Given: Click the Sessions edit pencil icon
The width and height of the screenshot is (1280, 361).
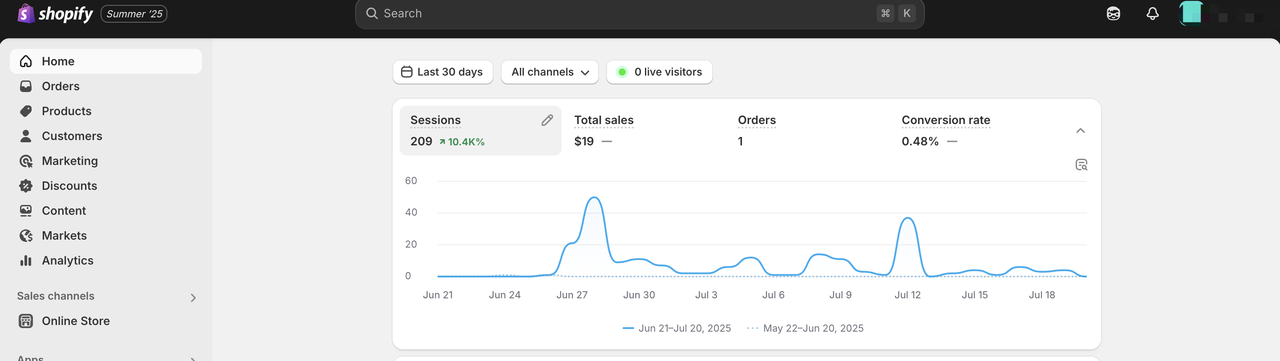Looking at the screenshot, I should pyautogui.click(x=547, y=120).
